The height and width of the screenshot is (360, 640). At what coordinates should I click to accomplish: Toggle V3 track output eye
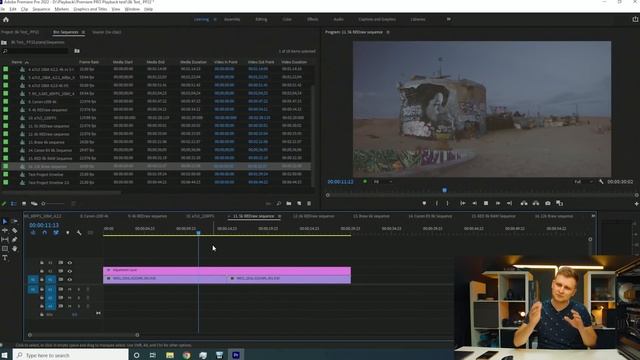click(70, 263)
